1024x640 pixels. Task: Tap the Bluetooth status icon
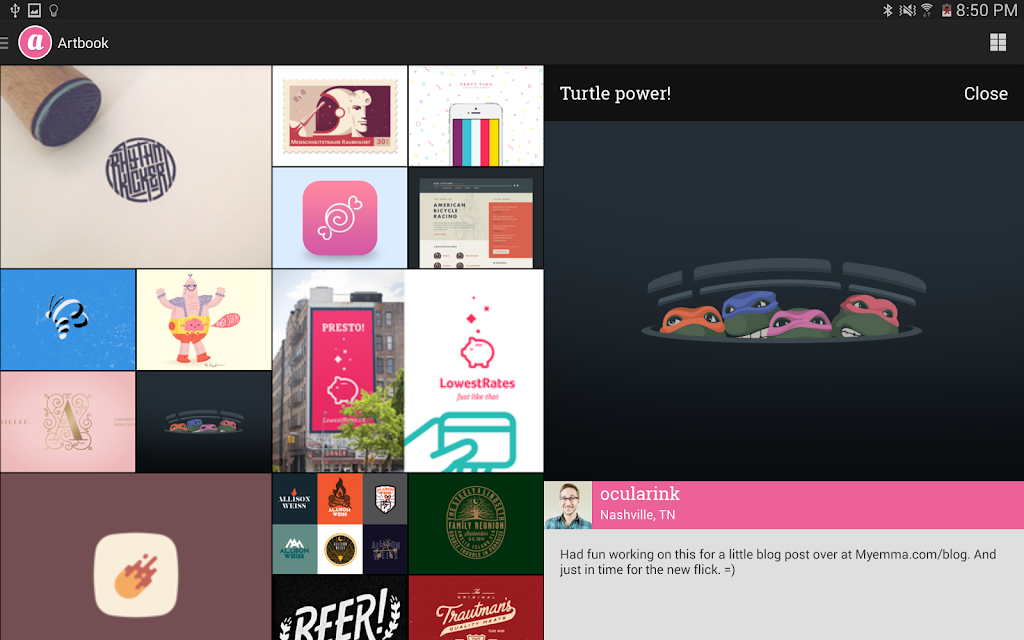887,10
